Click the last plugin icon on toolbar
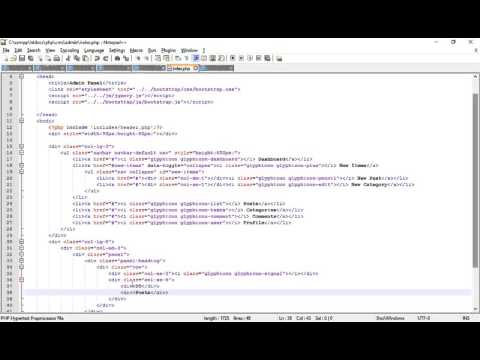 click(x=279, y=58)
